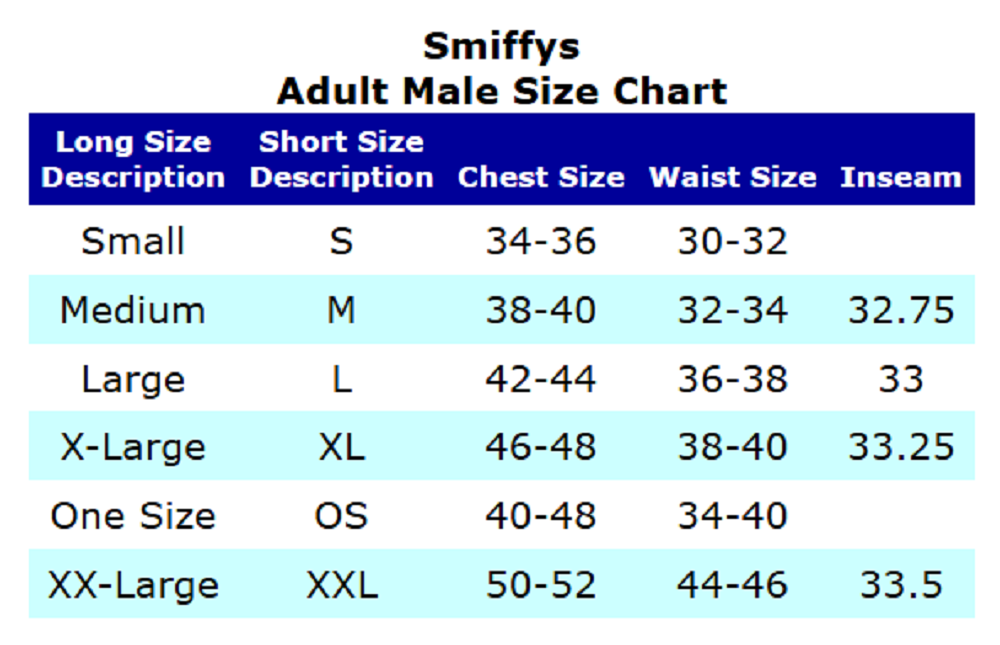Image resolution: width=1000 pixels, height=645 pixels.
Task: Select the Waist Size column header
Action: (732, 177)
